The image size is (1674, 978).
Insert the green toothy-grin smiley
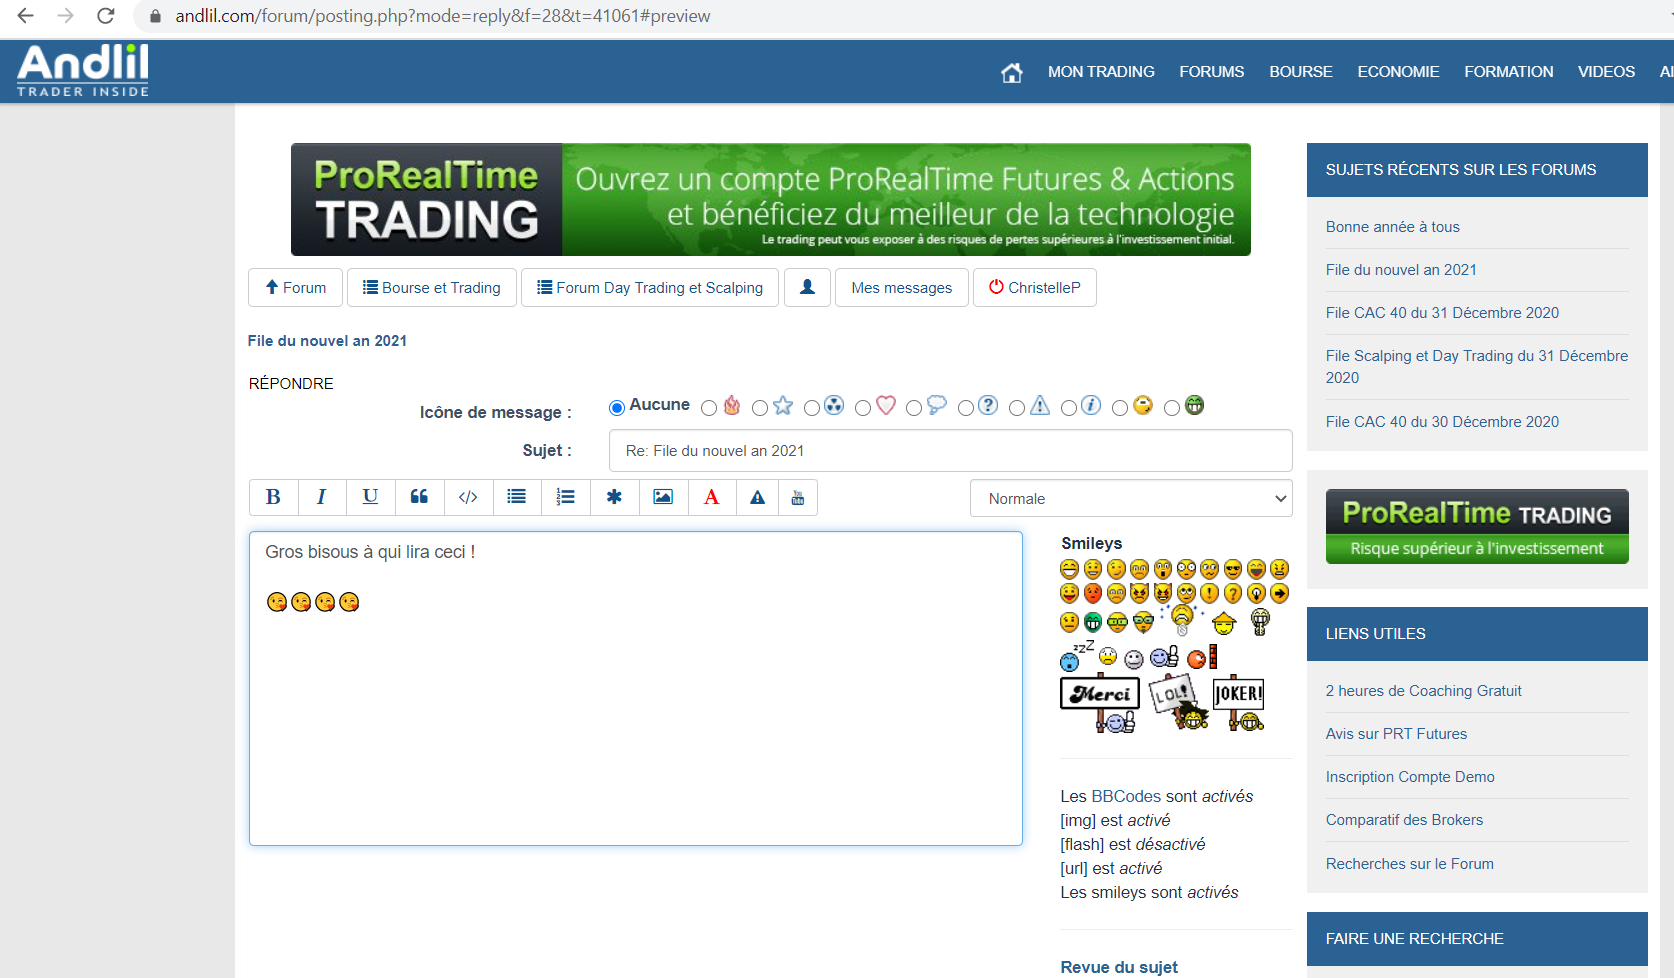[1093, 623]
